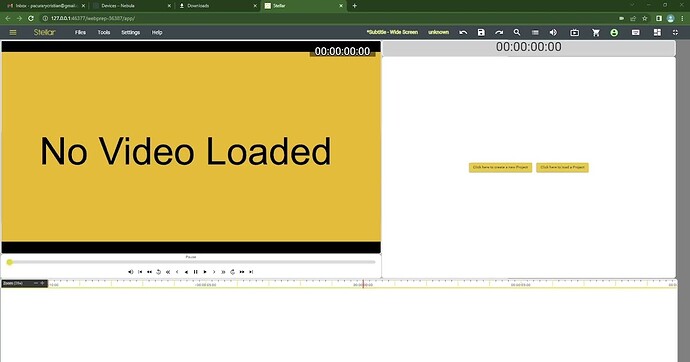Mute audio in video player controls

click(x=130, y=272)
